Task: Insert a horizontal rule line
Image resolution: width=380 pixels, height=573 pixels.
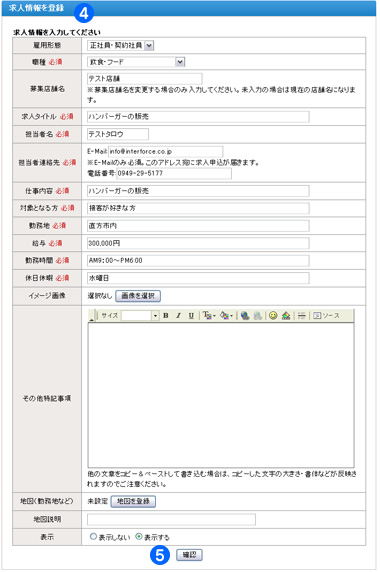Action: pos(301,316)
